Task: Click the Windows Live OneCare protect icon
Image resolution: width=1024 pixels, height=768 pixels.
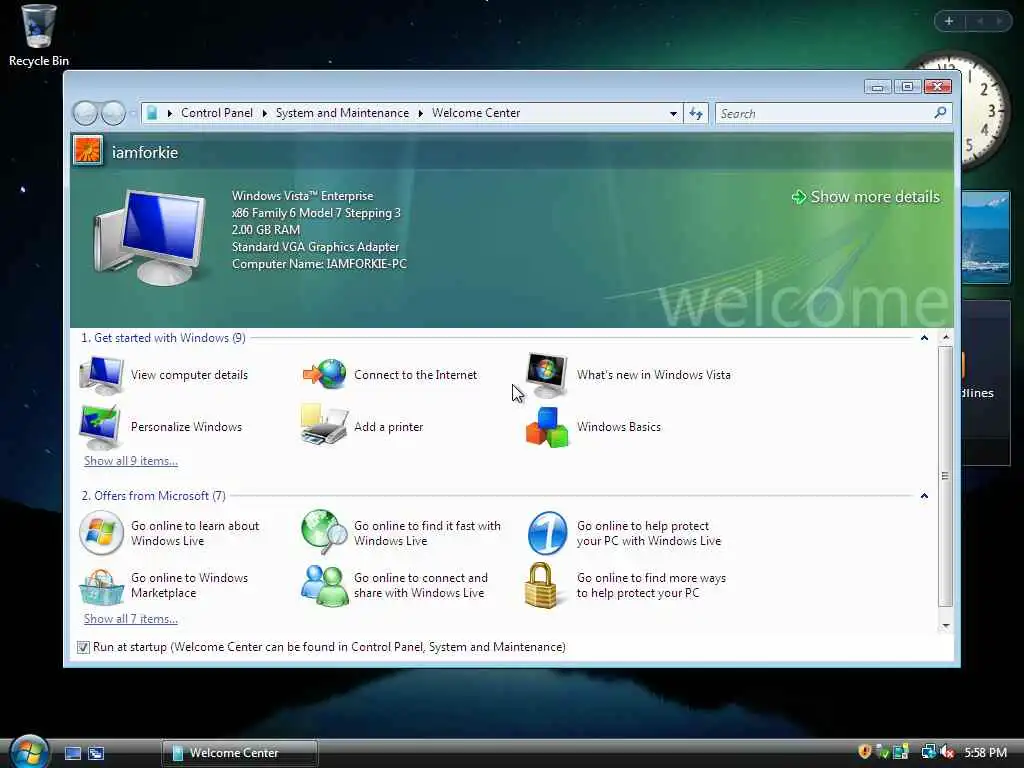Action: pyautogui.click(x=547, y=533)
